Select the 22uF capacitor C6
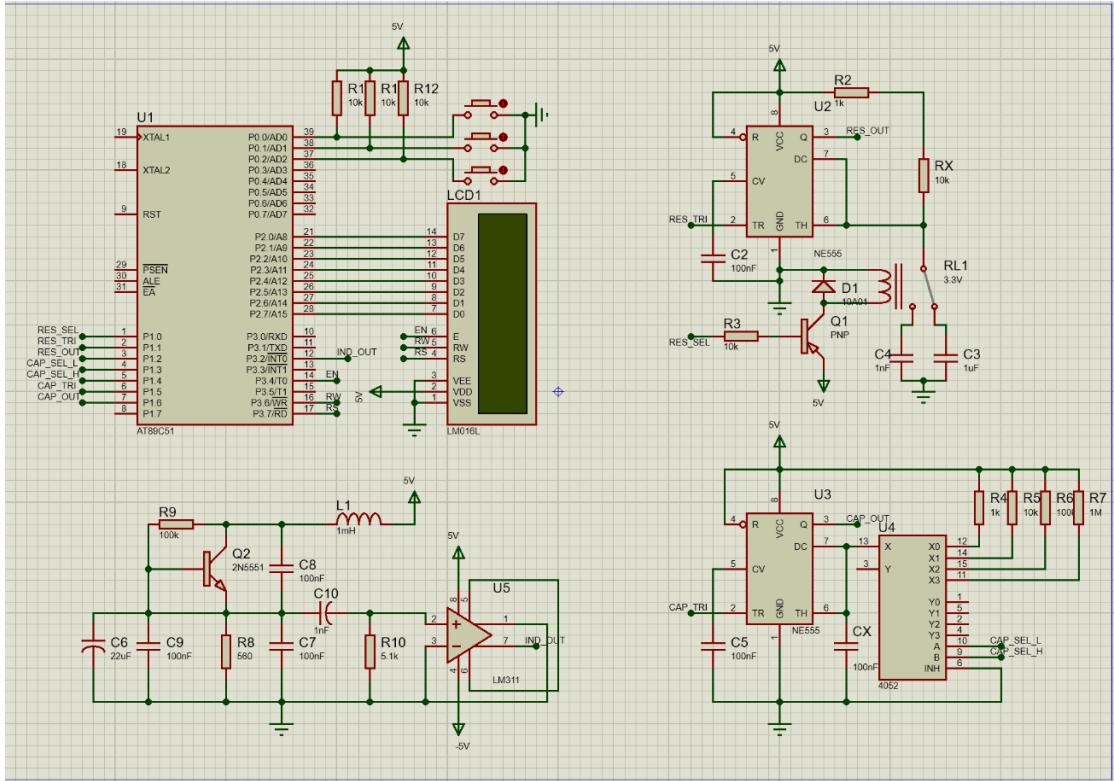This screenshot has height=781, width=1114. pos(94,649)
